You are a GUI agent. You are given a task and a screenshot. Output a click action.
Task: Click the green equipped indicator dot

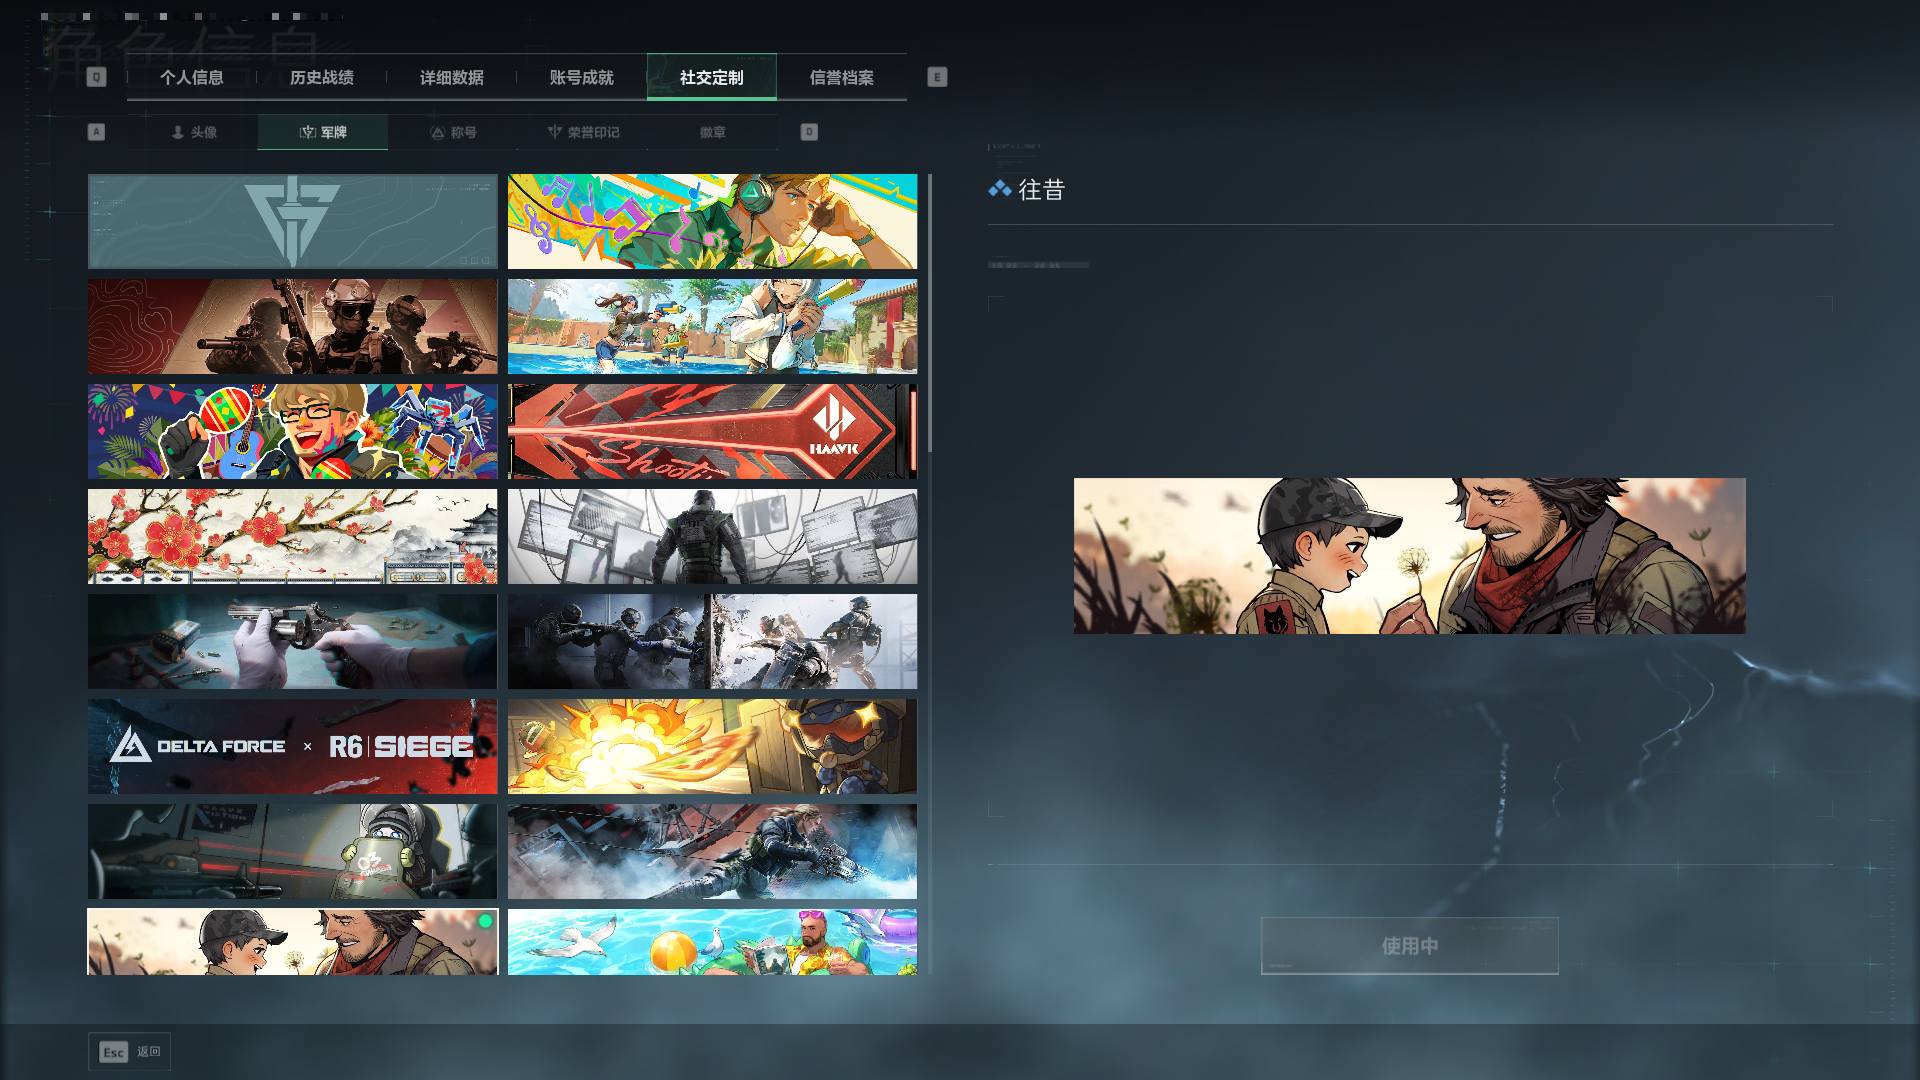point(485,921)
